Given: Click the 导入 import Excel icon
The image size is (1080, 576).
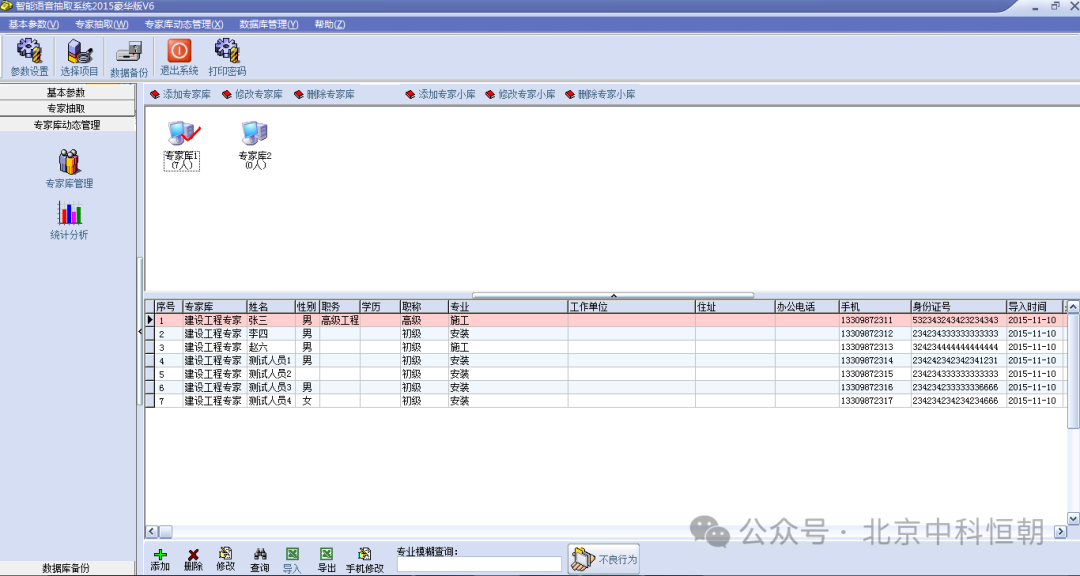Looking at the screenshot, I should pyautogui.click(x=292, y=560).
